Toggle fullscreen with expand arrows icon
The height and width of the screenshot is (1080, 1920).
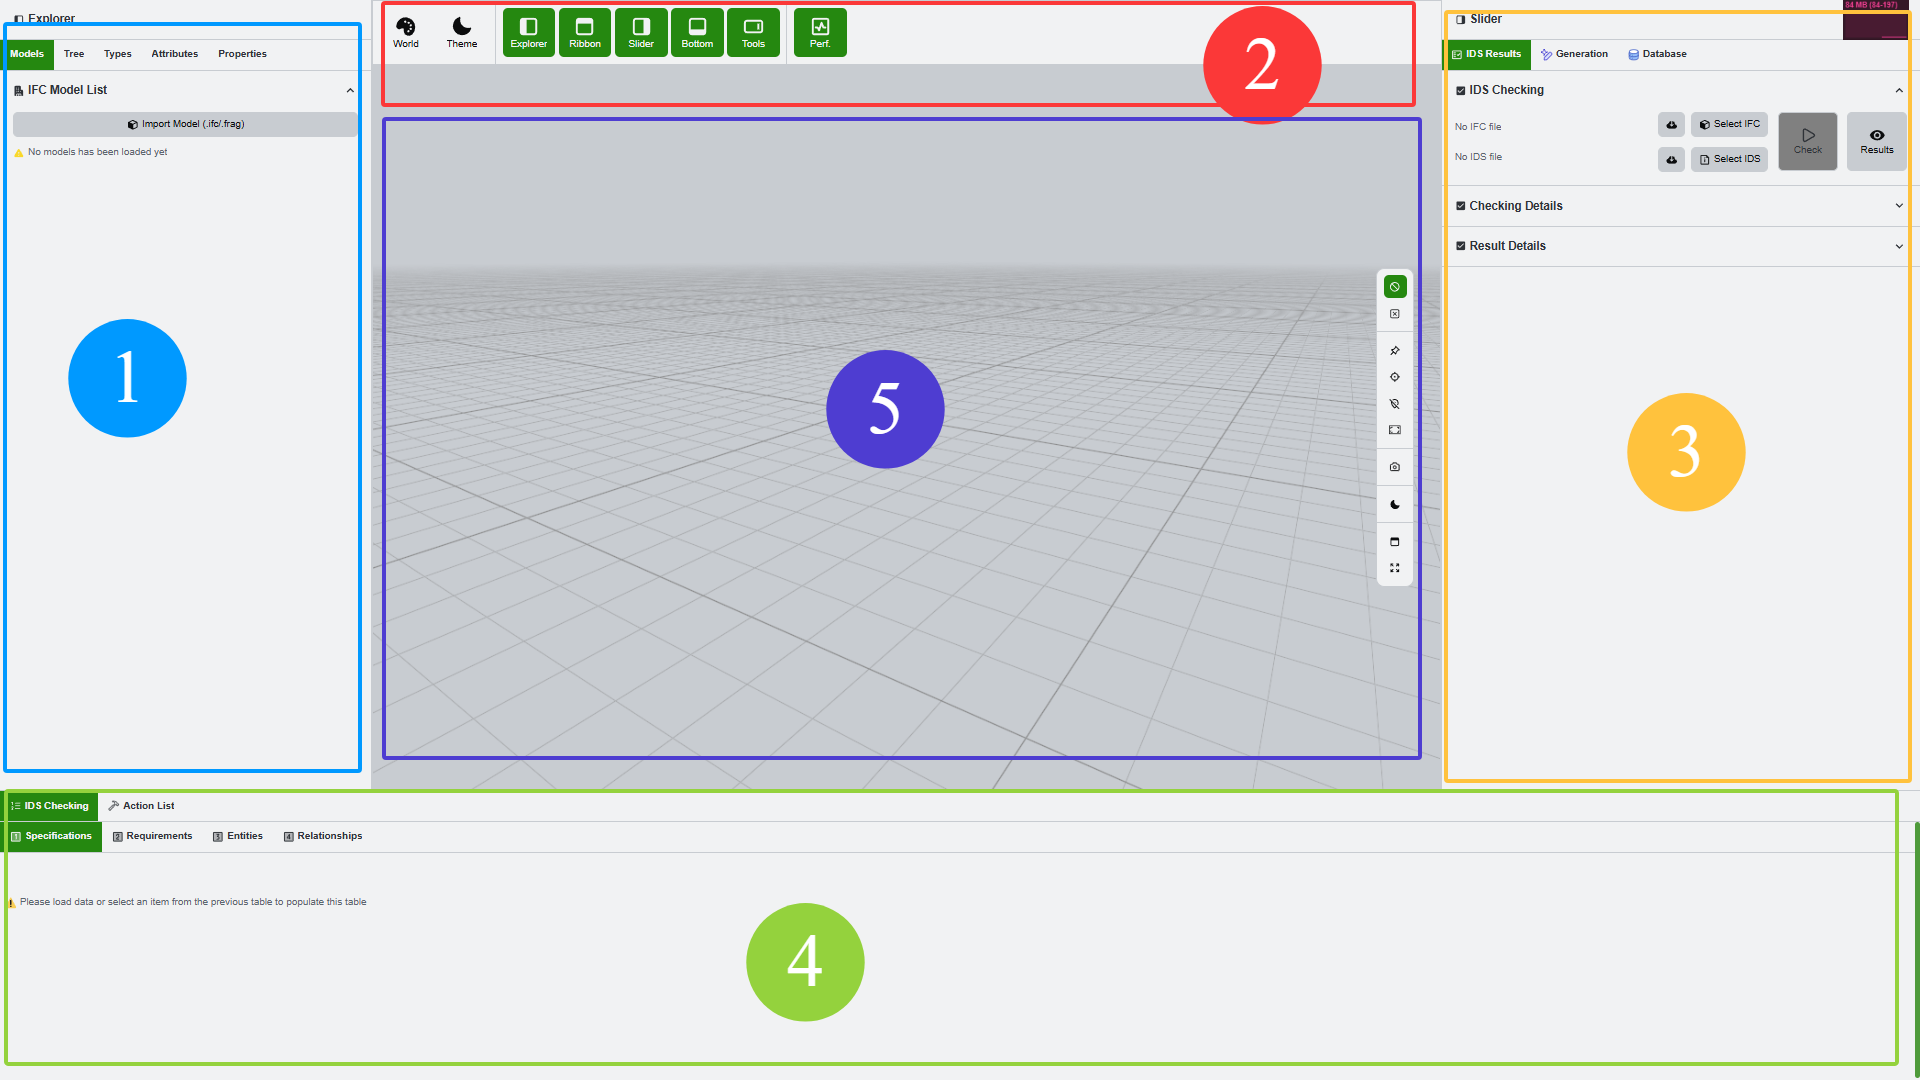pos(1395,568)
